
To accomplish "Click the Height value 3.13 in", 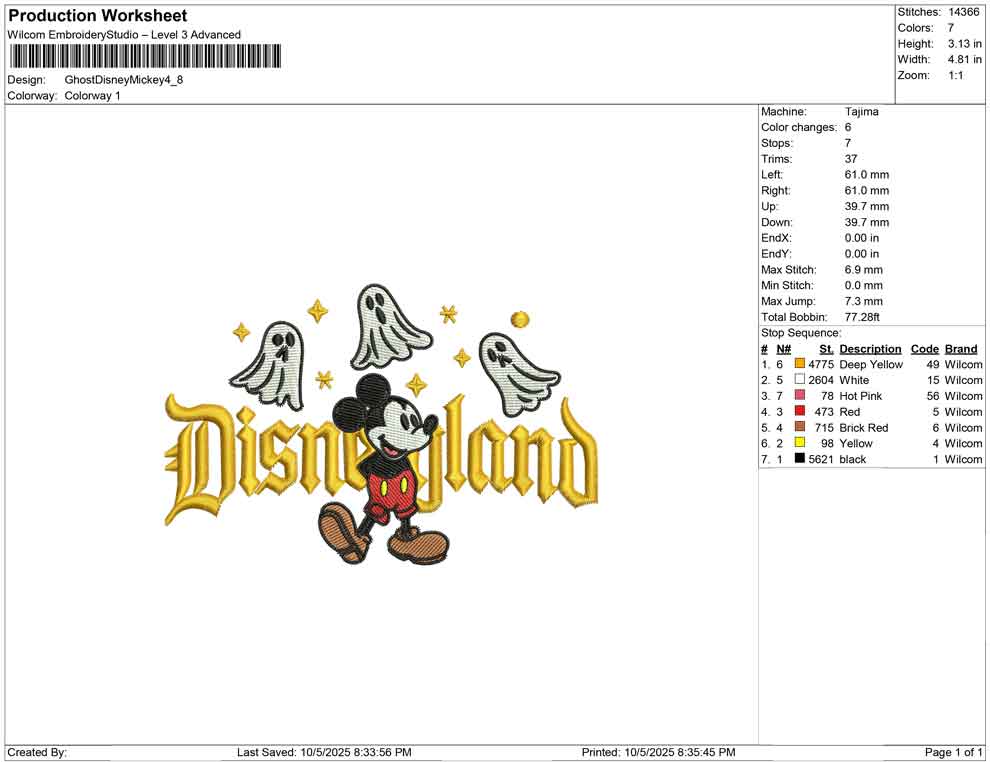I will (x=964, y=44).
